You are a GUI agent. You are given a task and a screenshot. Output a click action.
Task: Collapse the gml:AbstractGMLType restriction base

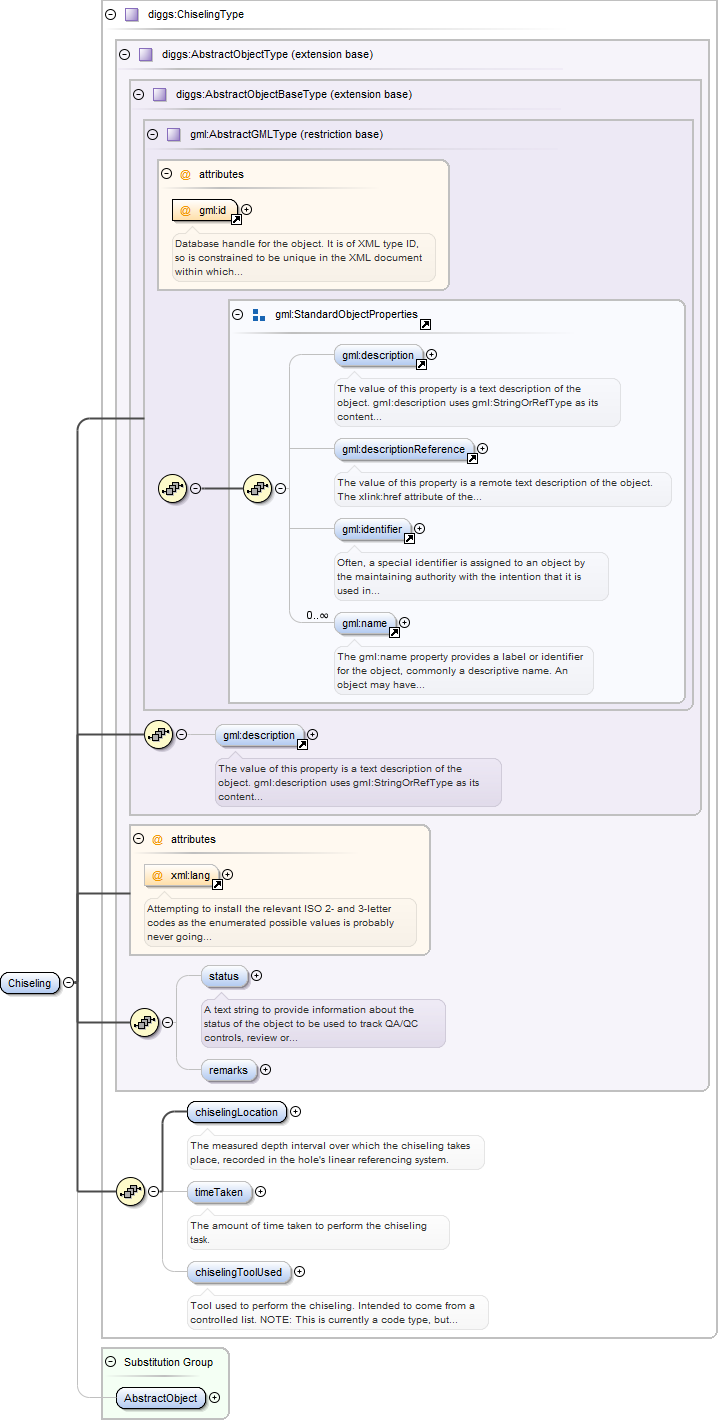[152, 134]
